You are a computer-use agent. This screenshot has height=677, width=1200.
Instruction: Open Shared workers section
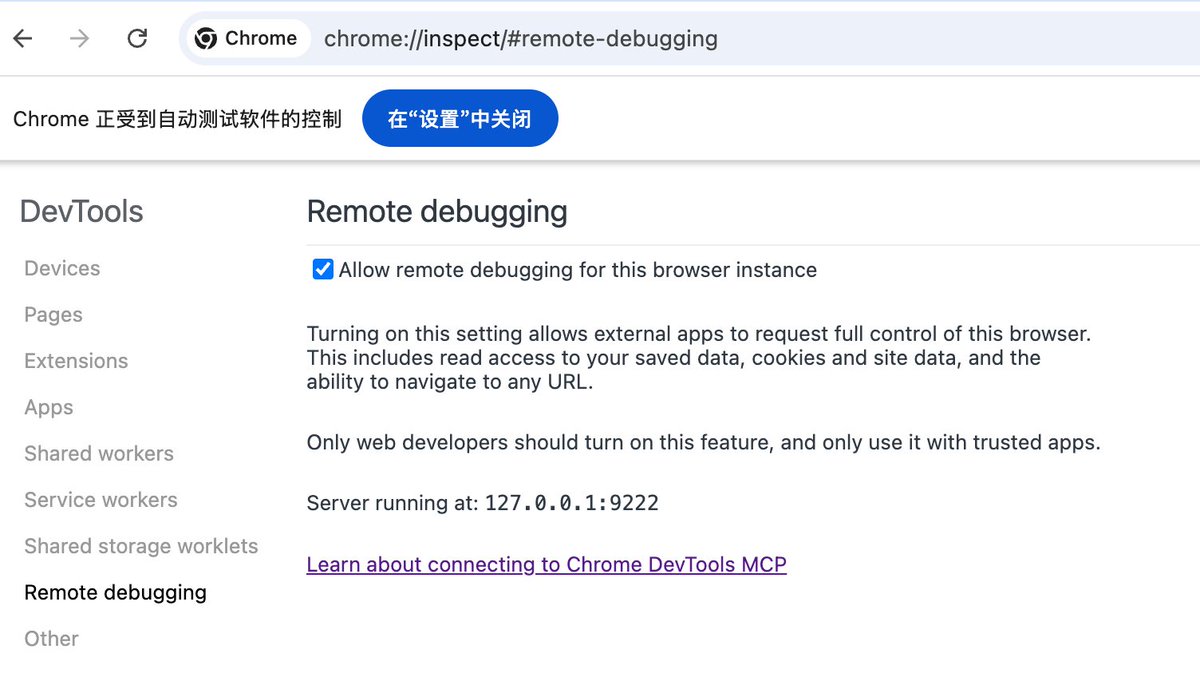[x=99, y=453]
